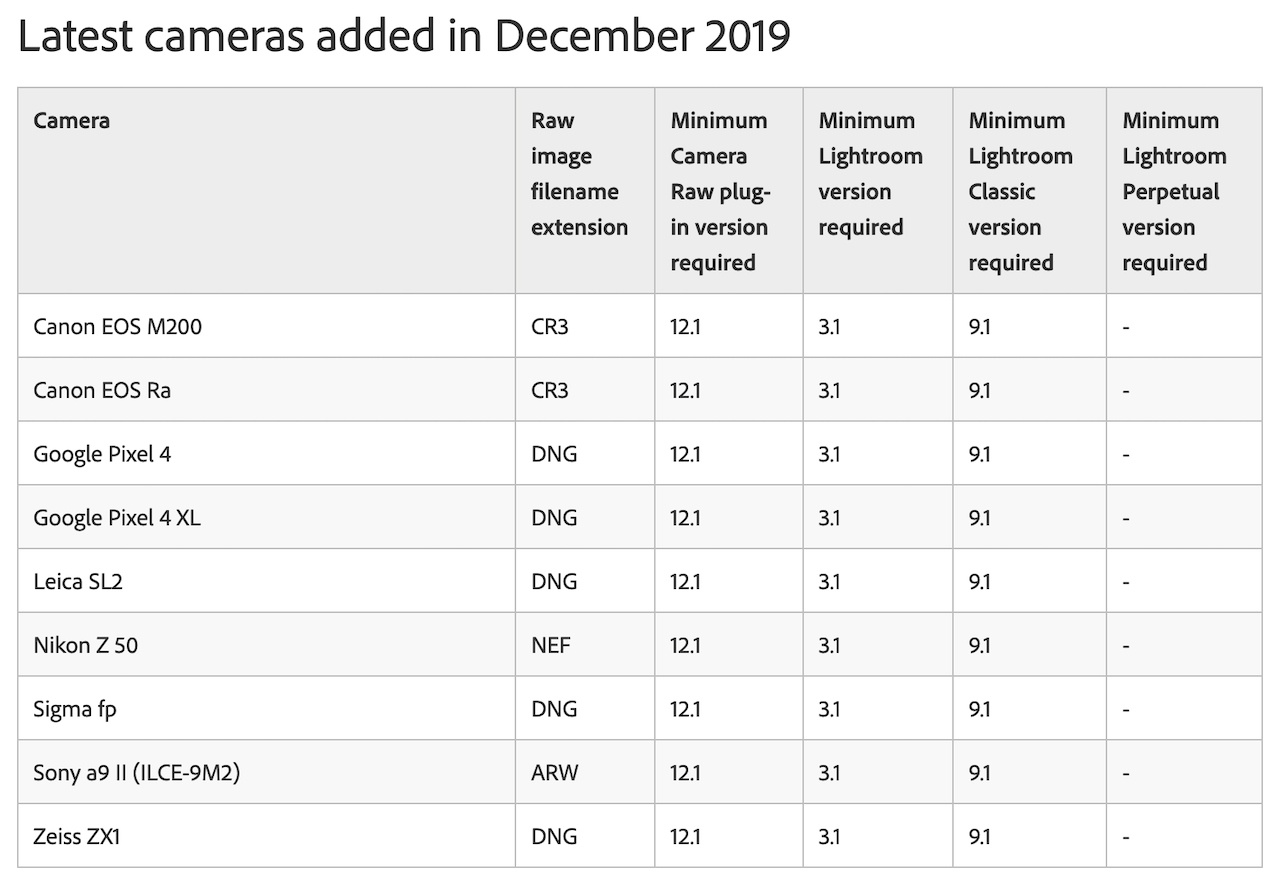The height and width of the screenshot is (885, 1280).
Task: Click the Raw image filename extension header
Action: click(x=579, y=174)
